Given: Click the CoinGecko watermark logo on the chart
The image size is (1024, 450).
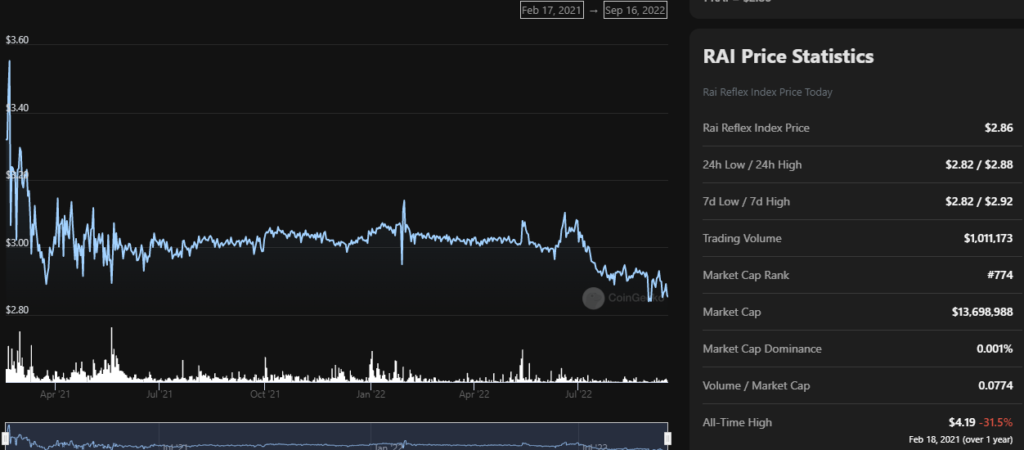Looking at the screenshot, I should tap(593, 297).
